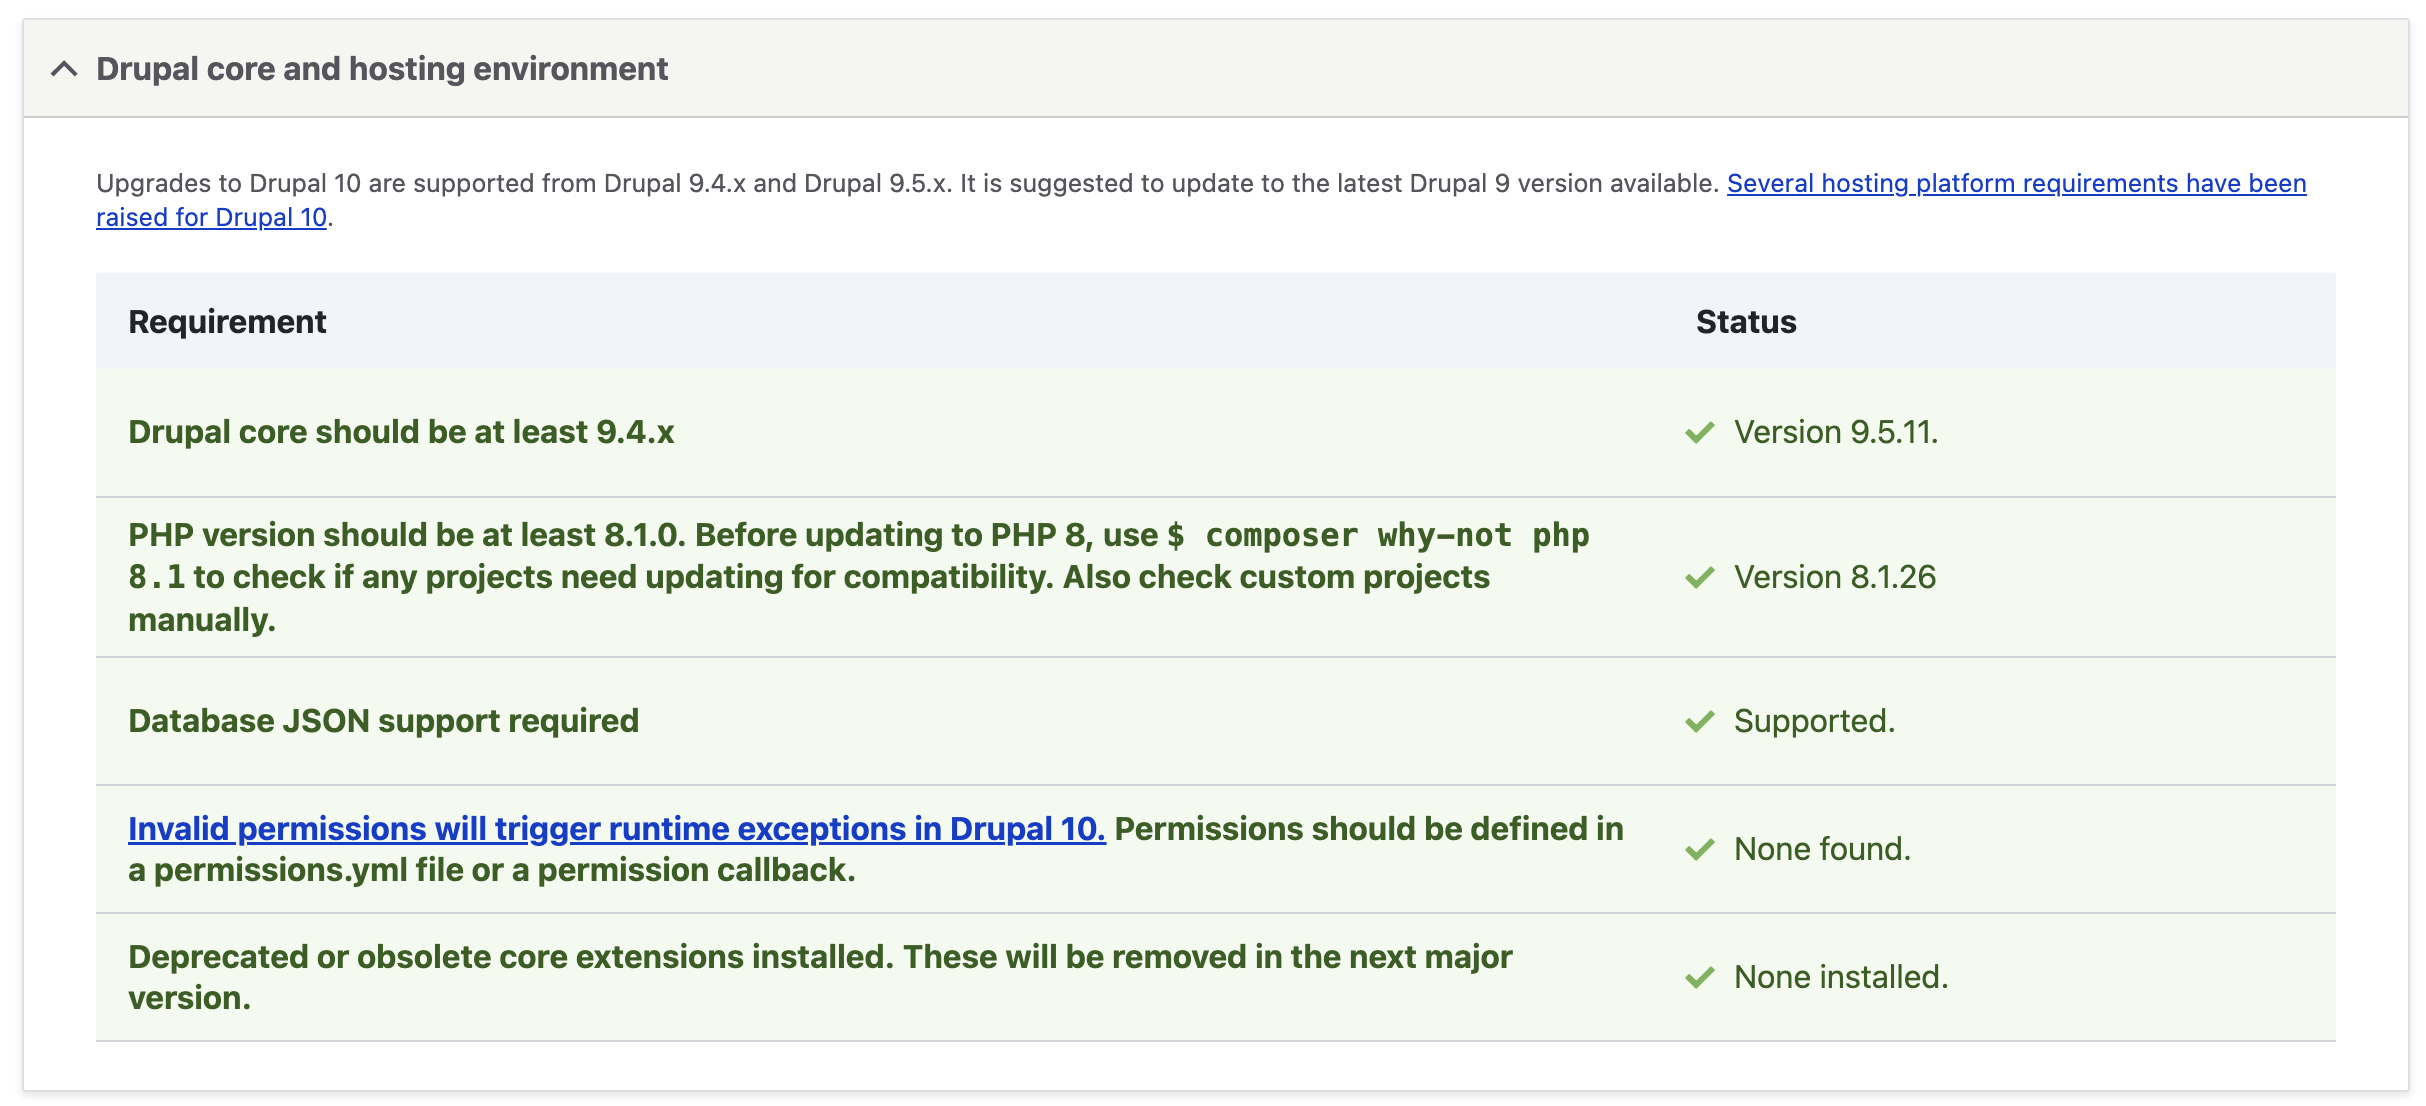Screen dimensions: 2426x1106
Task: Click 'Drupal core should be at least 9.4.x'
Action: pyautogui.click(x=401, y=432)
